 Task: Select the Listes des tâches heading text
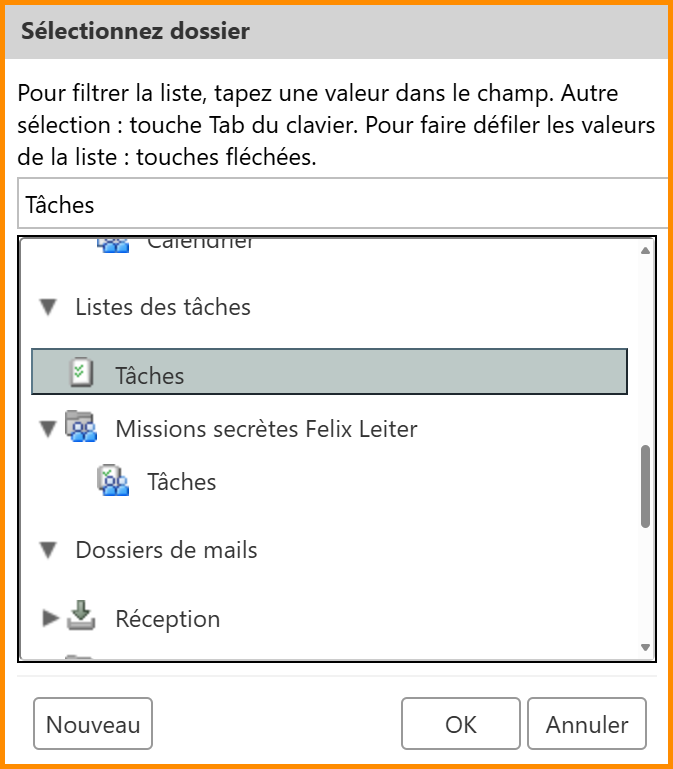163,307
